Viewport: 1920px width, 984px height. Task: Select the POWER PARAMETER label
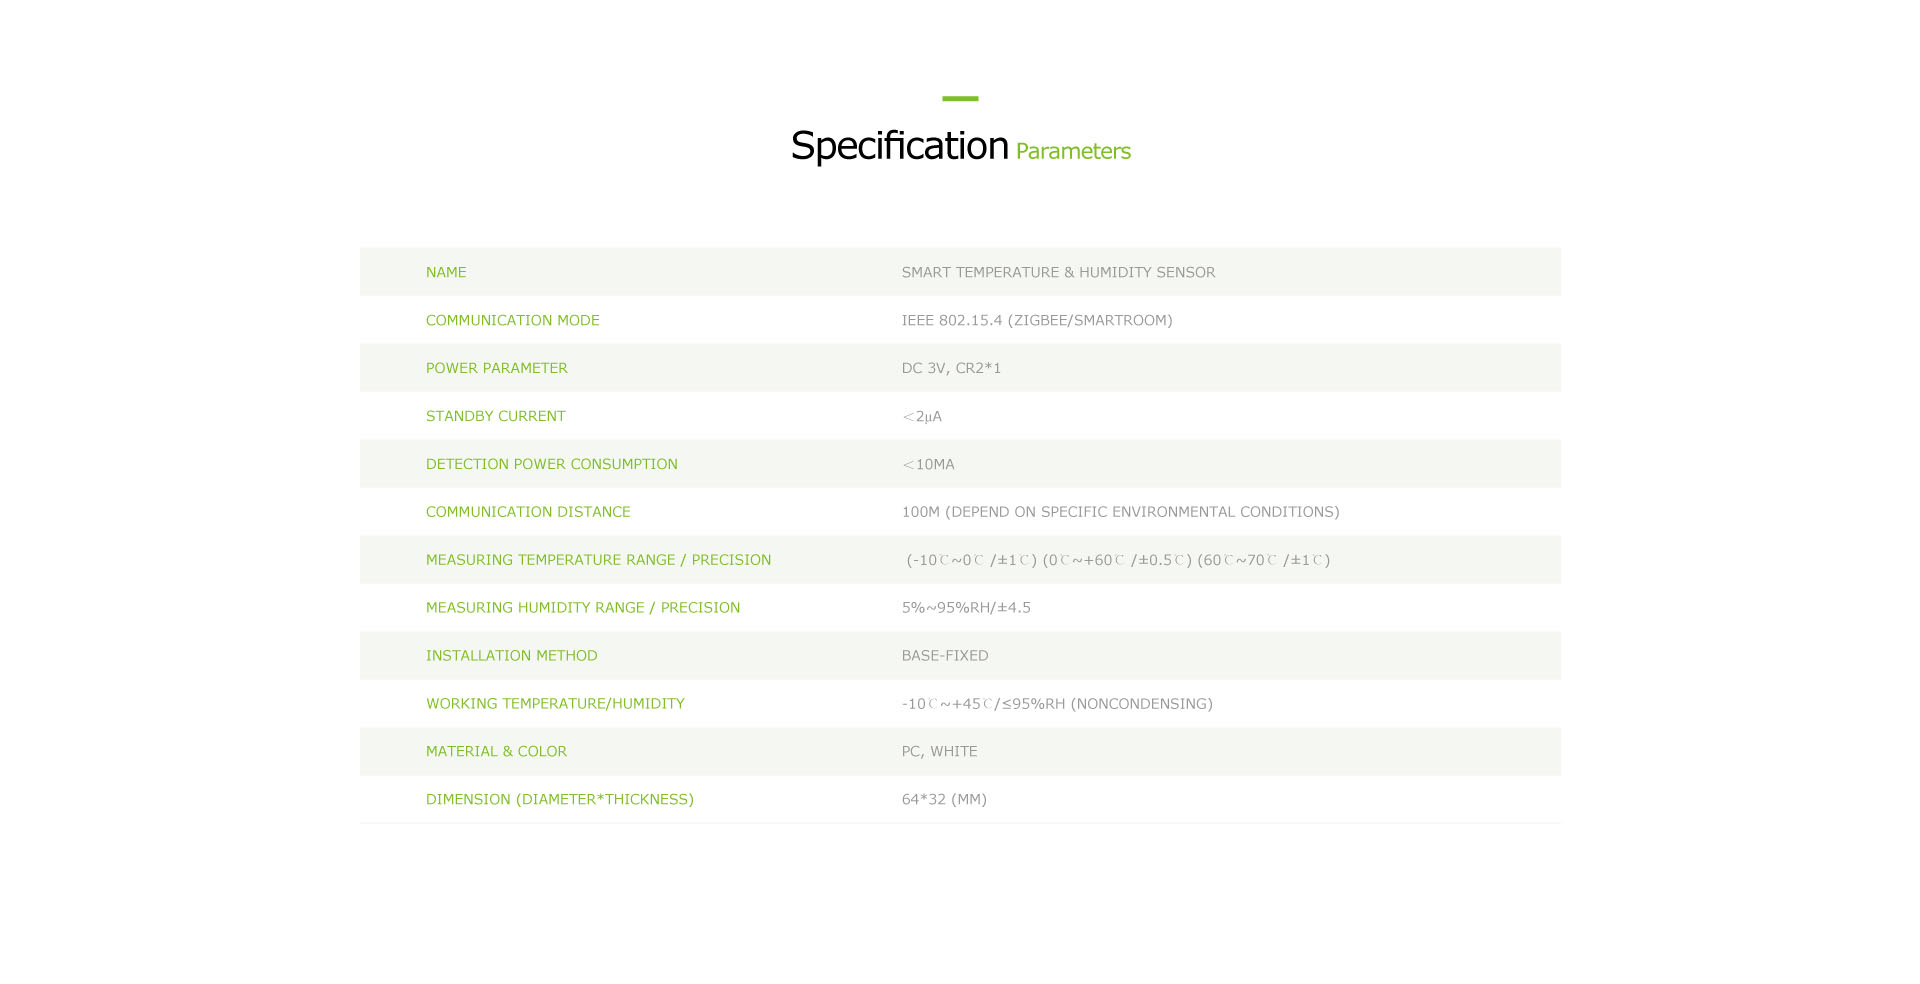coord(497,368)
